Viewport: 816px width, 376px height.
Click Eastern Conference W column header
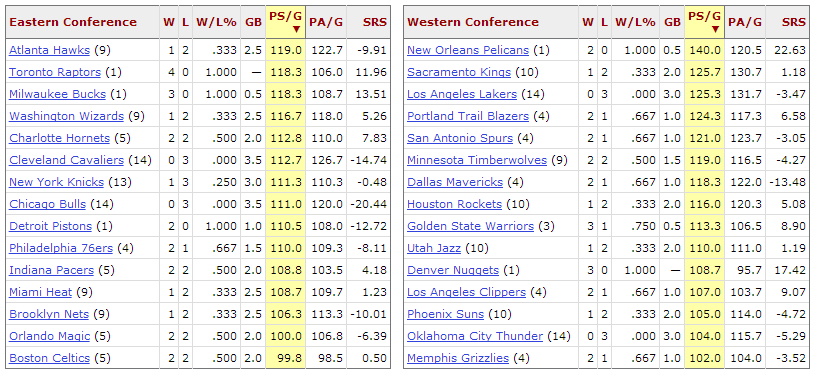(169, 22)
